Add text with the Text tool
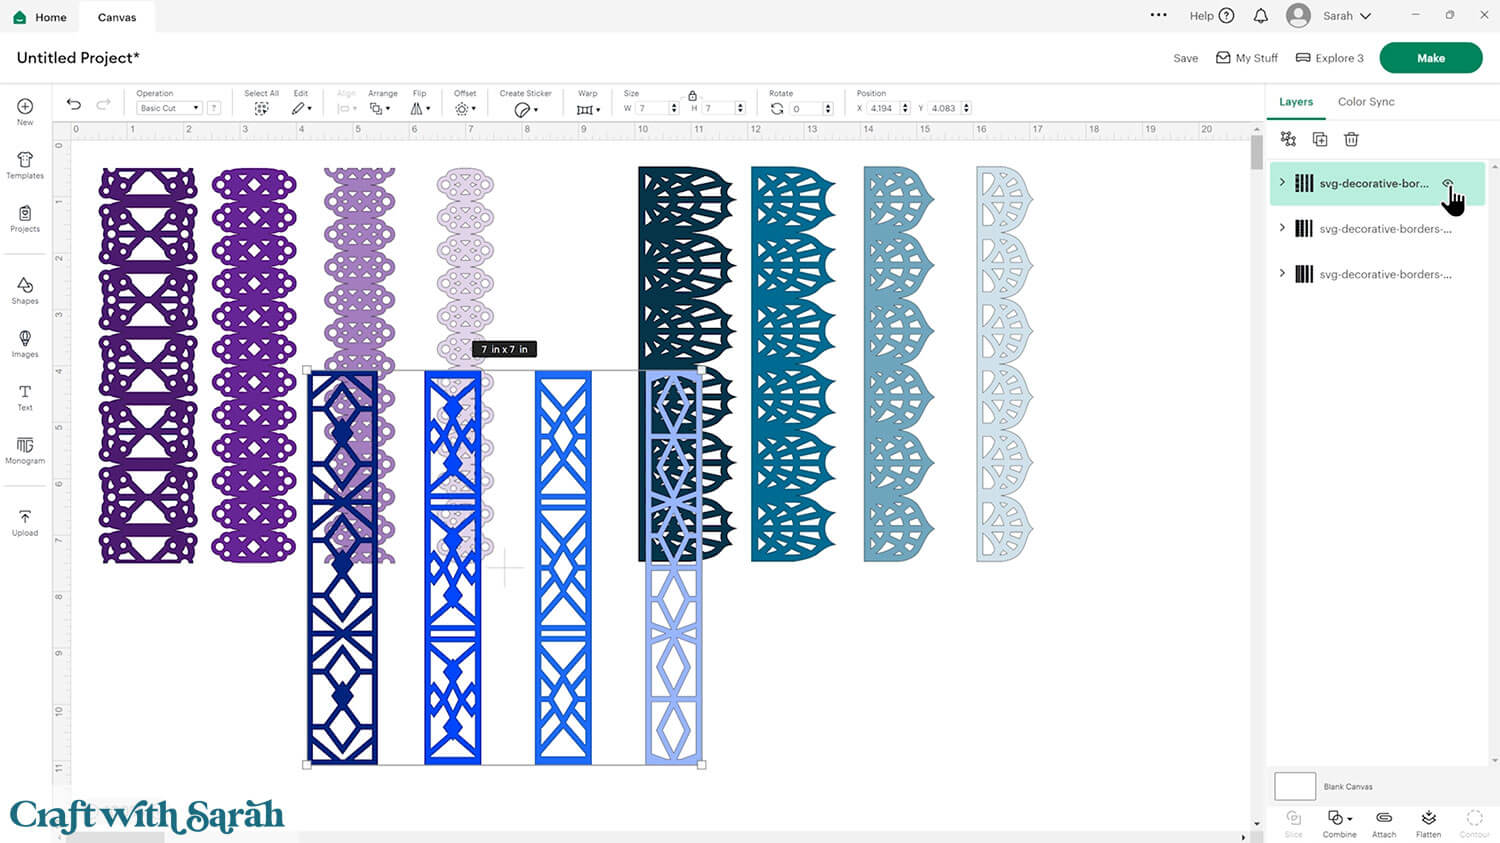This screenshot has width=1500, height=843. coord(25,397)
